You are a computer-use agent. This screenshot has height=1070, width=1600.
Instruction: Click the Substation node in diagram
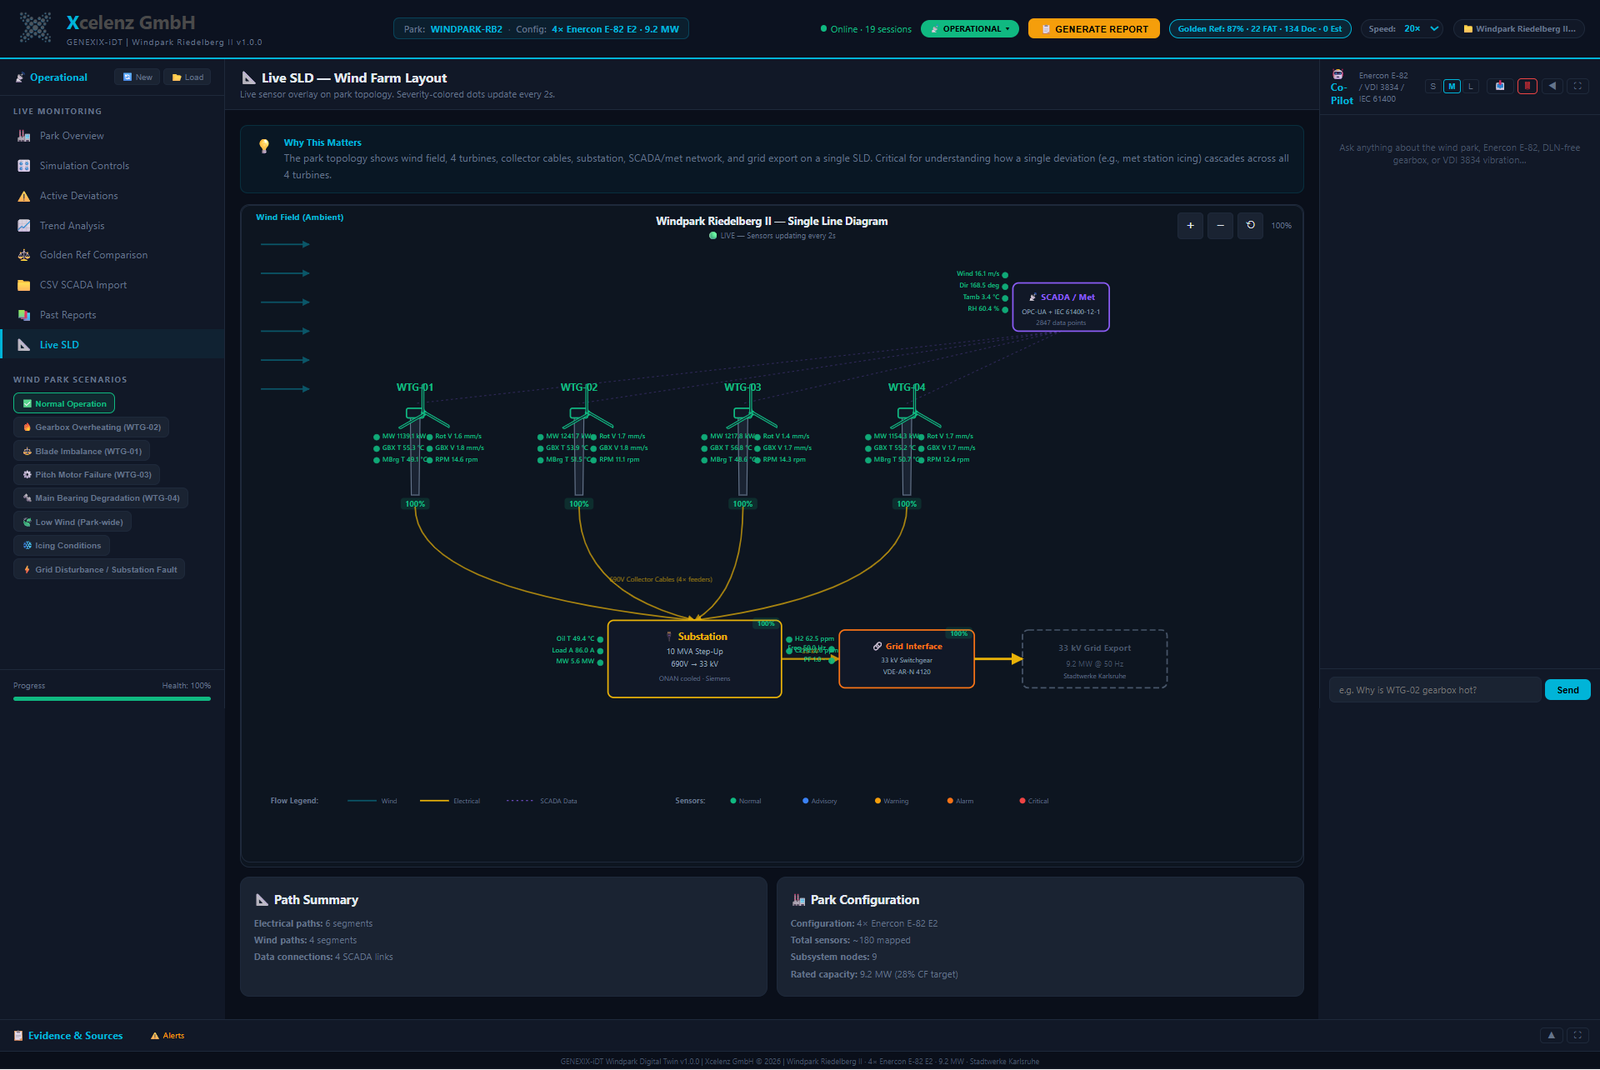pyautogui.click(x=695, y=659)
